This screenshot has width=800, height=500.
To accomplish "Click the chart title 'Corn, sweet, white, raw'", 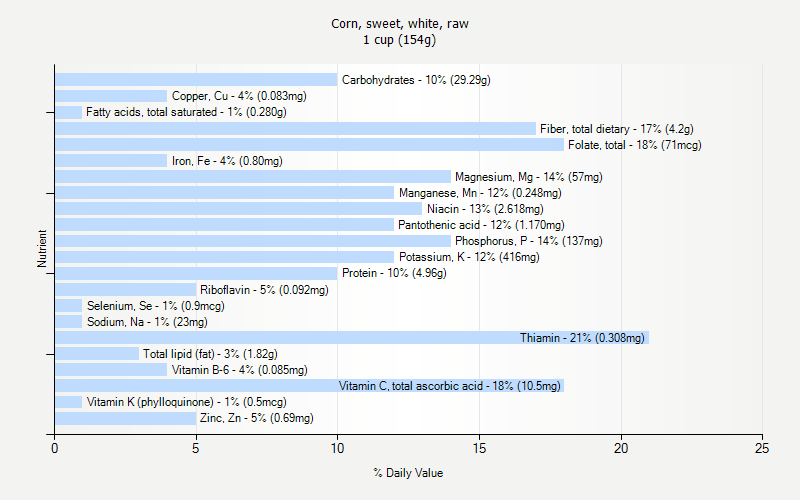I will pos(399,24).
